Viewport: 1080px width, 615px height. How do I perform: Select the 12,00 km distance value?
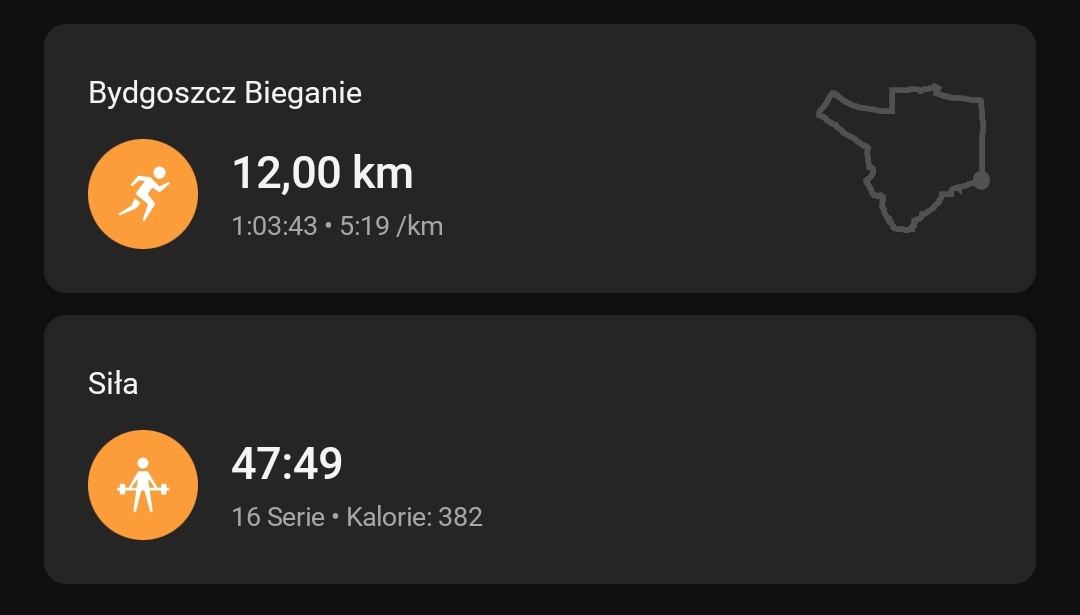(322, 173)
